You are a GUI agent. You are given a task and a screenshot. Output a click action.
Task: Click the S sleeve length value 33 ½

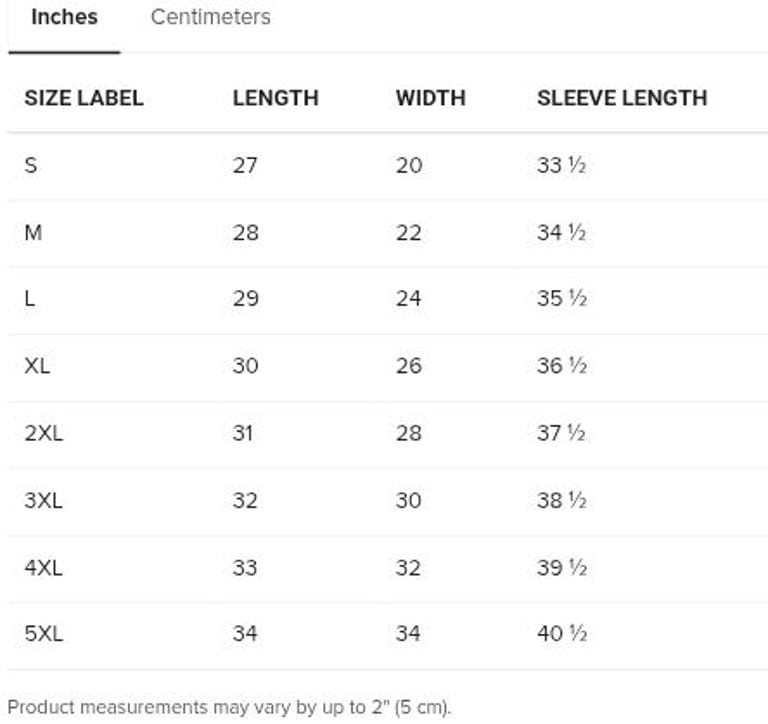561,165
